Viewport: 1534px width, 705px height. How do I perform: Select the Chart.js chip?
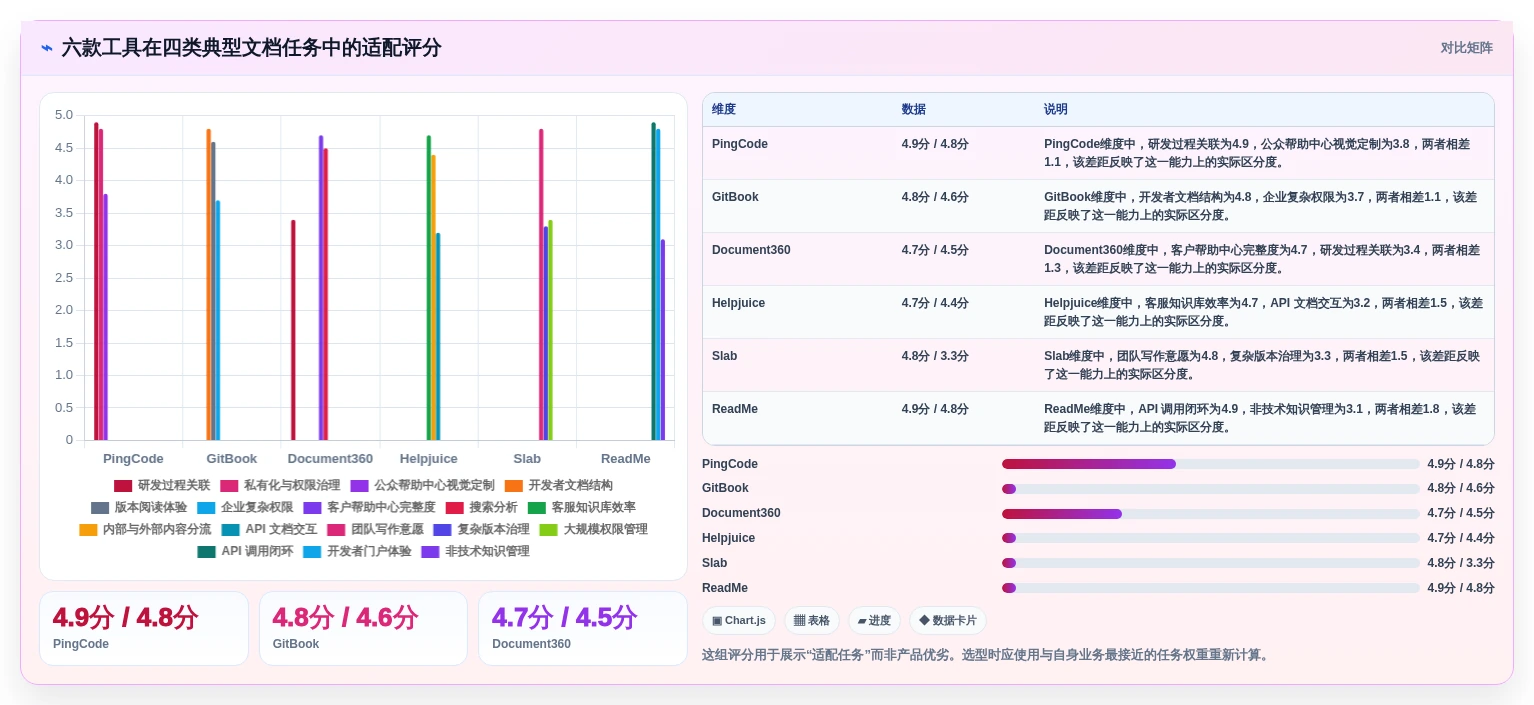[x=739, y=620]
